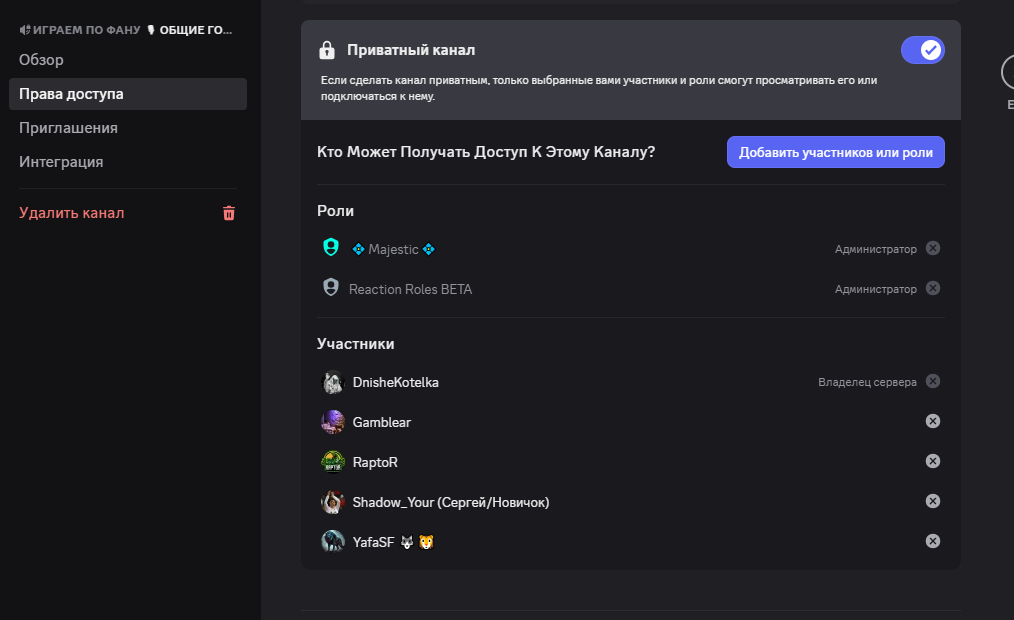Remove Gamblear from channel access
1014x620 pixels.
coord(933,422)
